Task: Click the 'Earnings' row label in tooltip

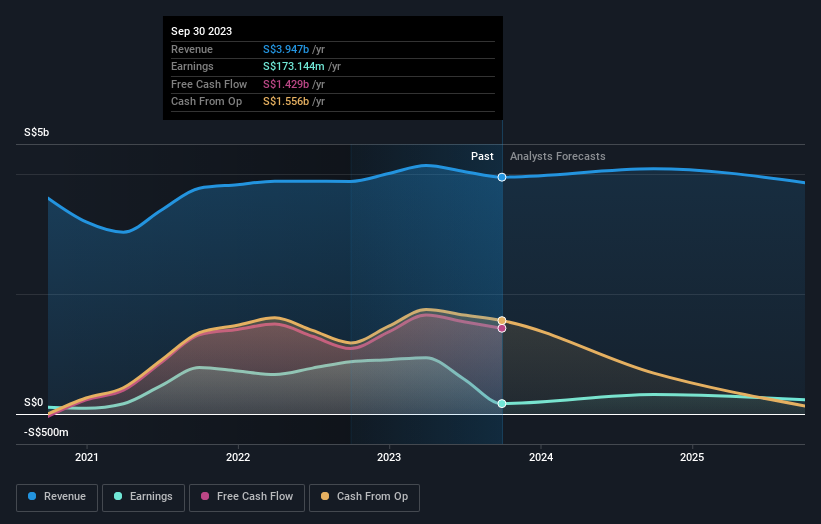Action: point(192,66)
